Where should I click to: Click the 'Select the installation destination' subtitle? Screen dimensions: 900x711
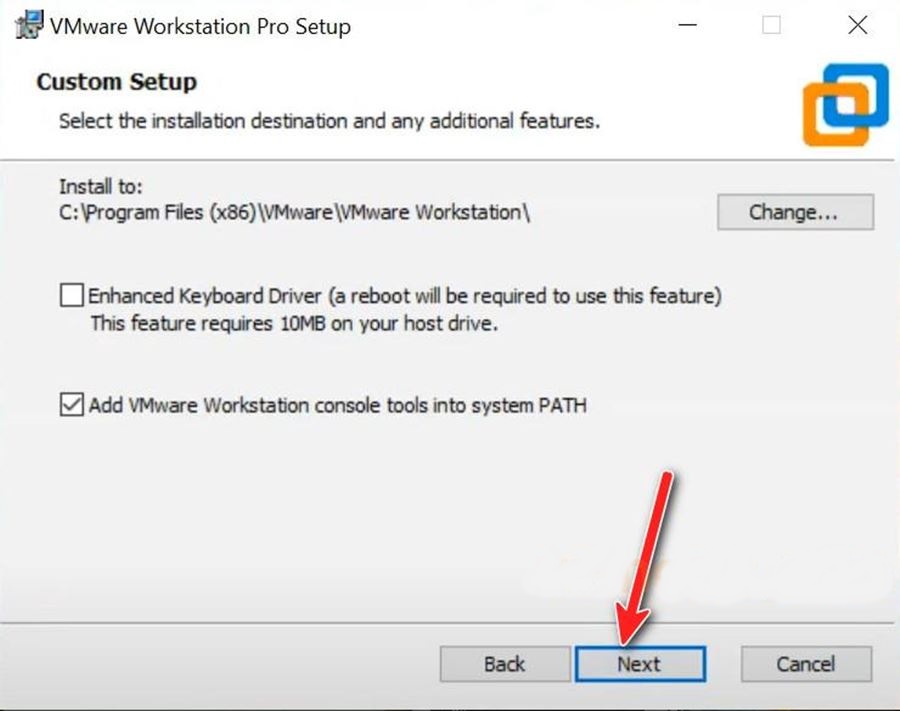329,122
